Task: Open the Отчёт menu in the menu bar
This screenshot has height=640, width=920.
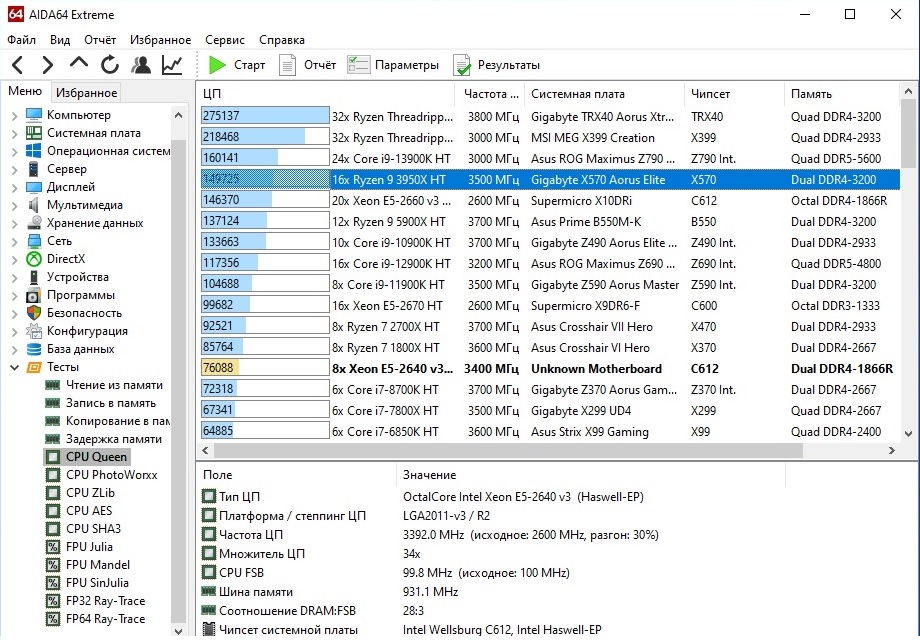Action: tap(100, 40)
